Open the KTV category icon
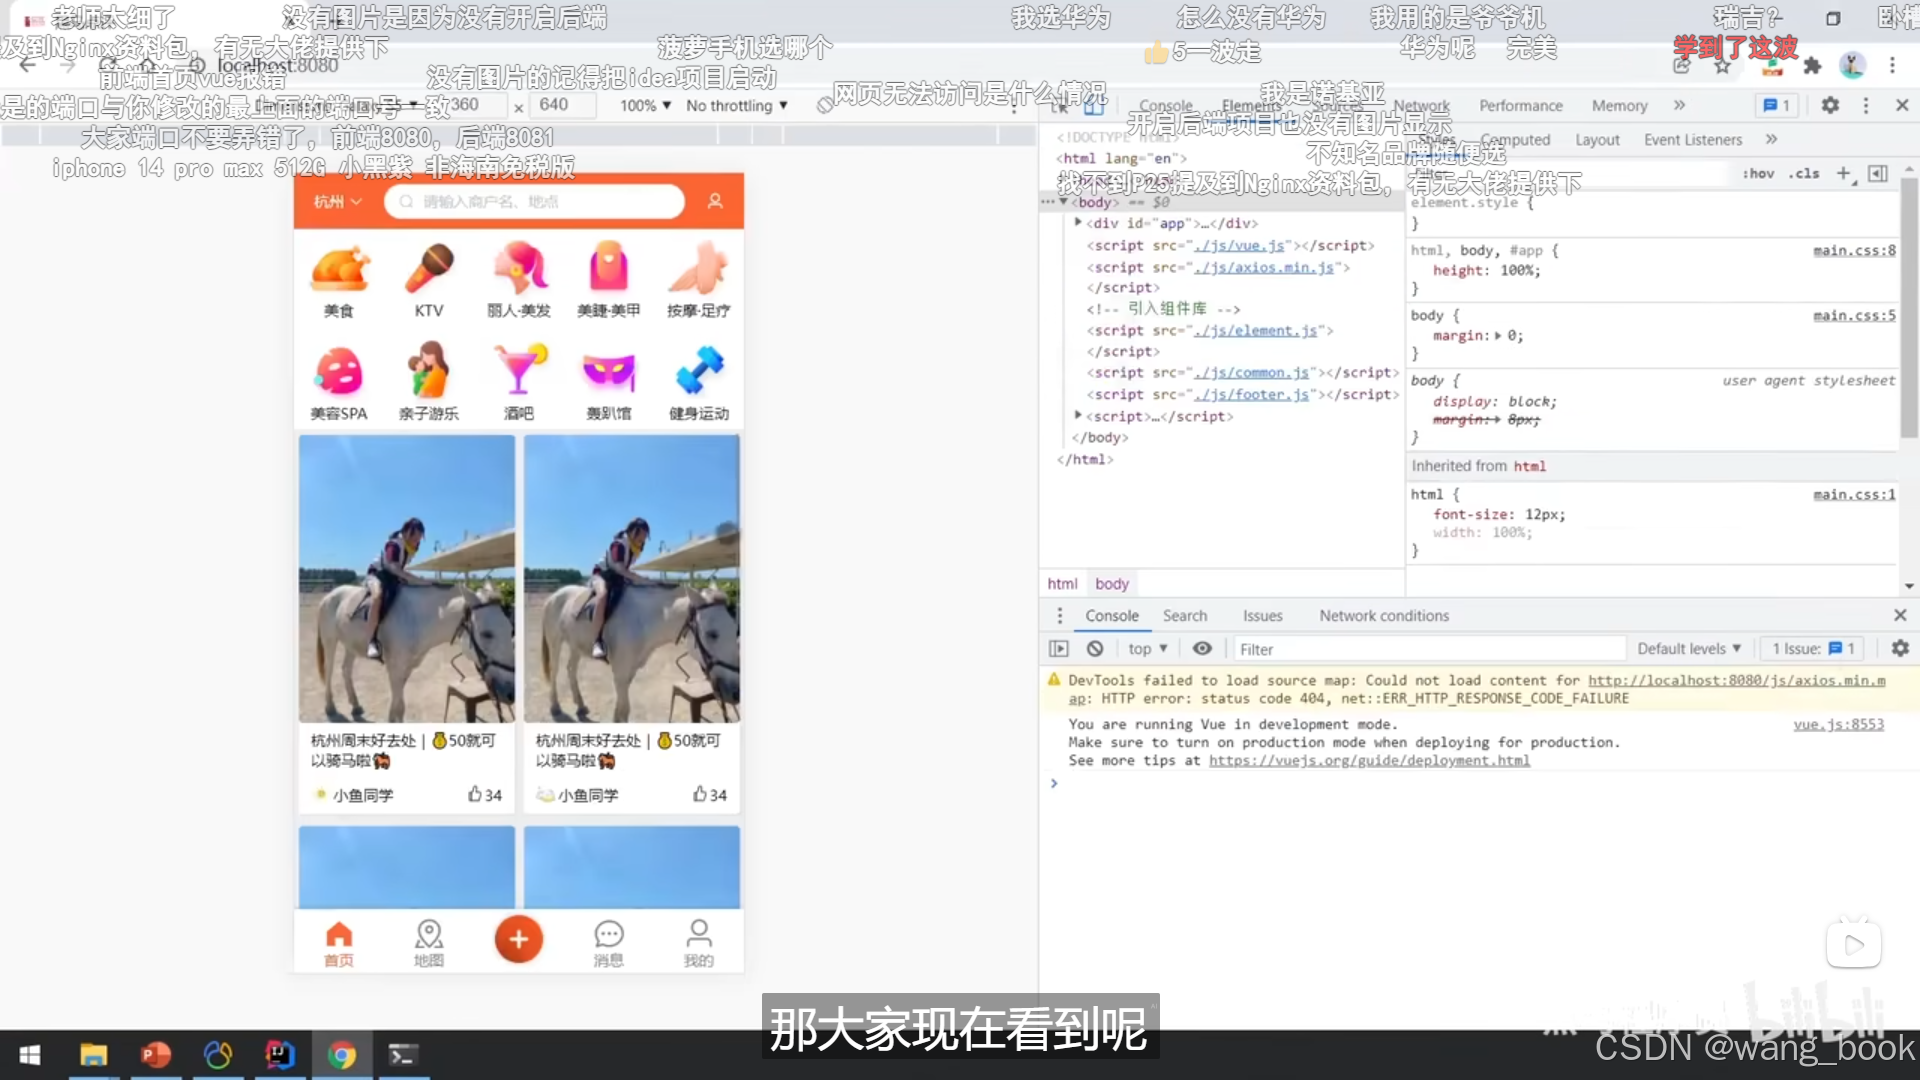Image resolution: width=1920 pixels, height=1080 pixels. 429,270
